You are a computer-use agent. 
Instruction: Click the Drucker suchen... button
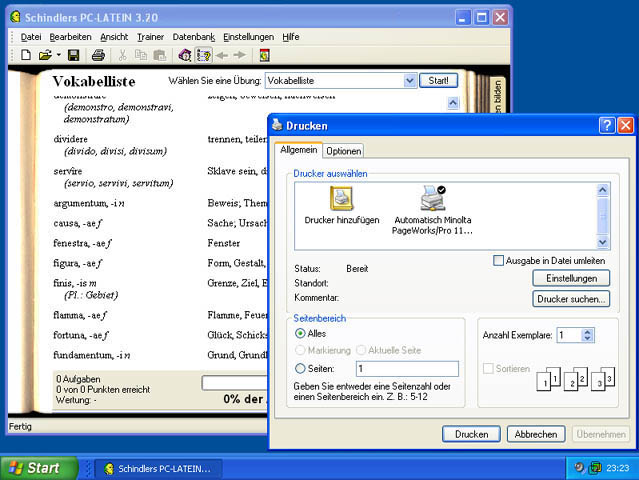click(x=571, y=299)
